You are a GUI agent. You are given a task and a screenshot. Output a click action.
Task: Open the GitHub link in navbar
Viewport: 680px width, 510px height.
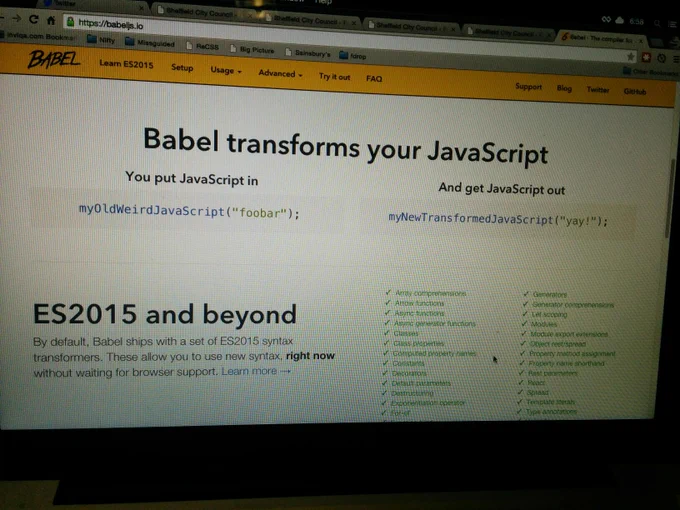[x=635, y=92]
